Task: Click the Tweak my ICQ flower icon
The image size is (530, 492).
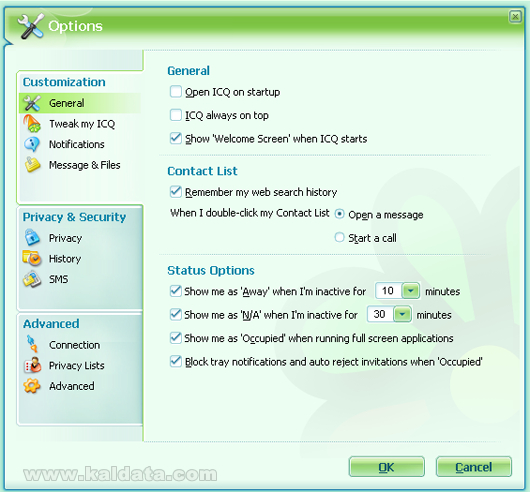Action: (32, 123)
